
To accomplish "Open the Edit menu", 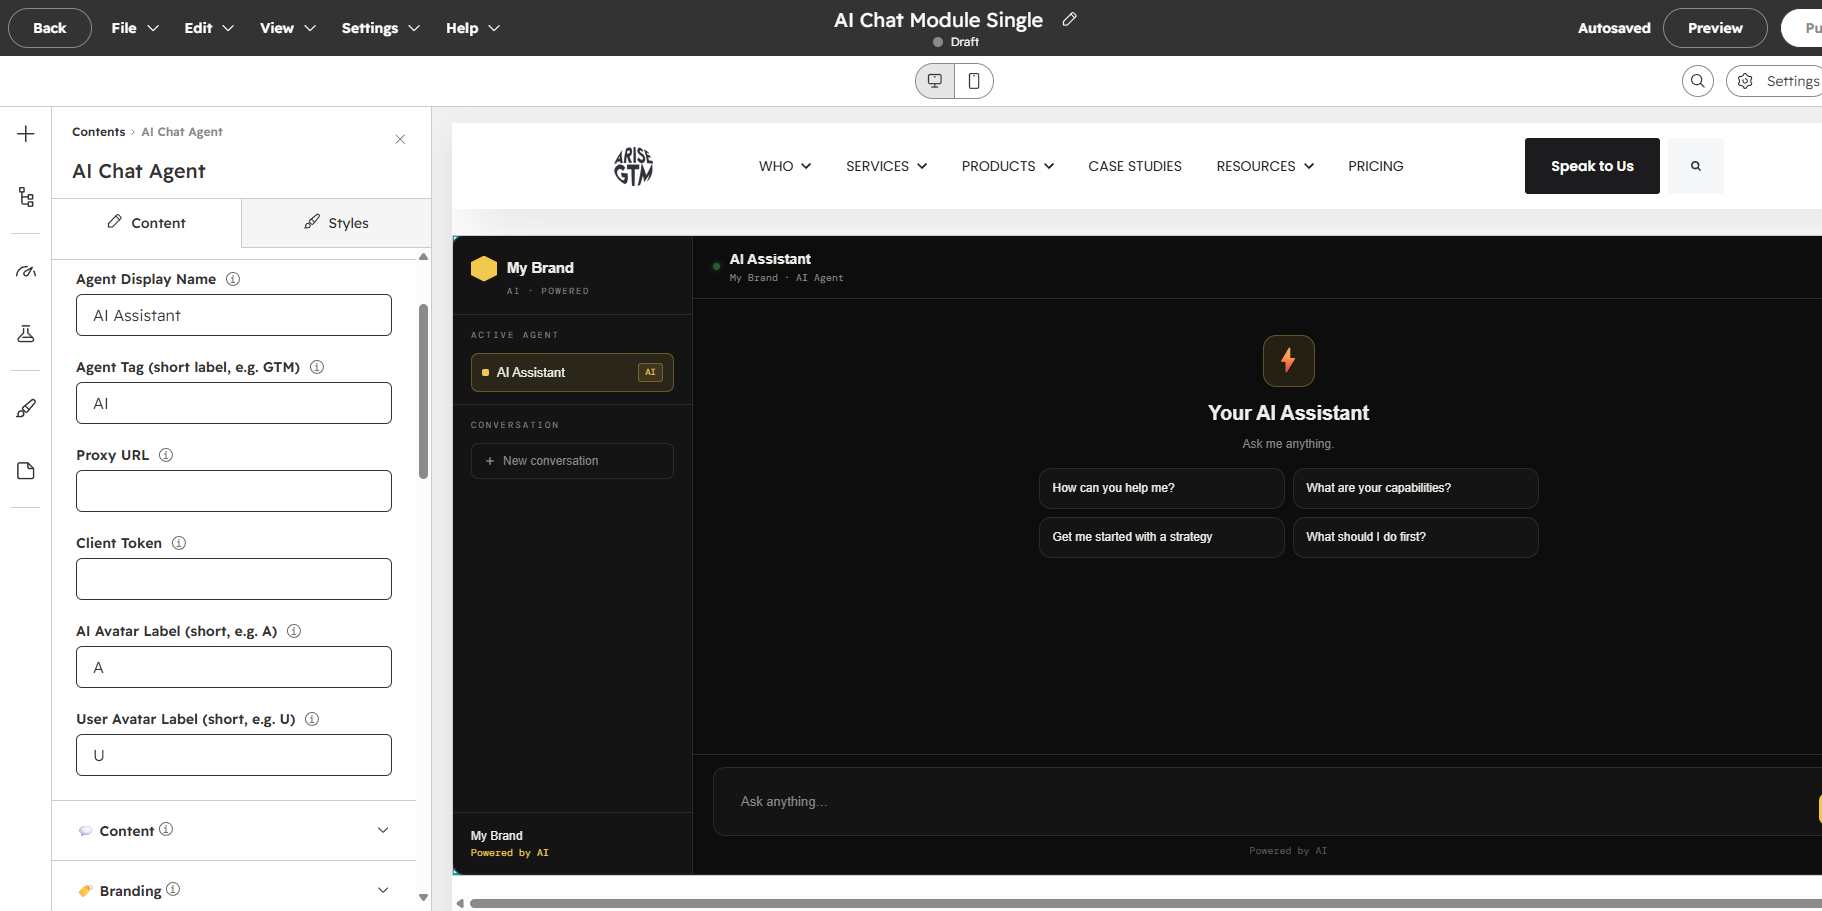I will (209, 28).
